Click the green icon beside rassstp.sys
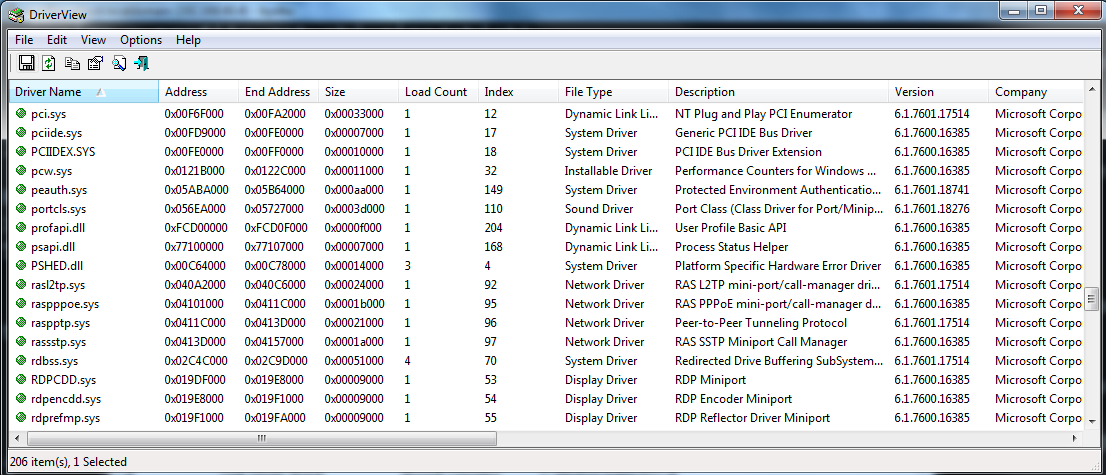Viewport: 1106px width, 475px height. (21, 342)
